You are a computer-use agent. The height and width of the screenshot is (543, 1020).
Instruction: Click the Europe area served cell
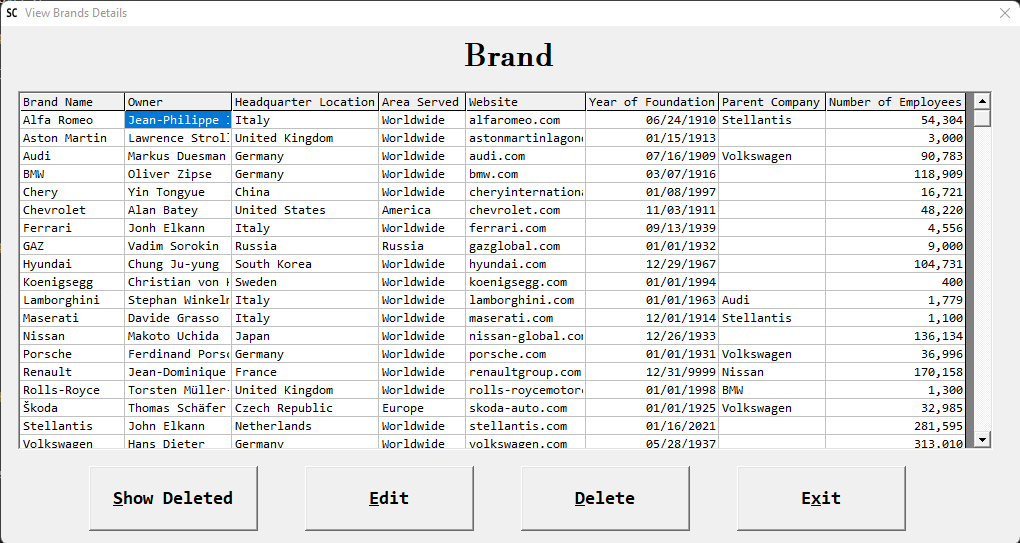click(x=423, y=408)
